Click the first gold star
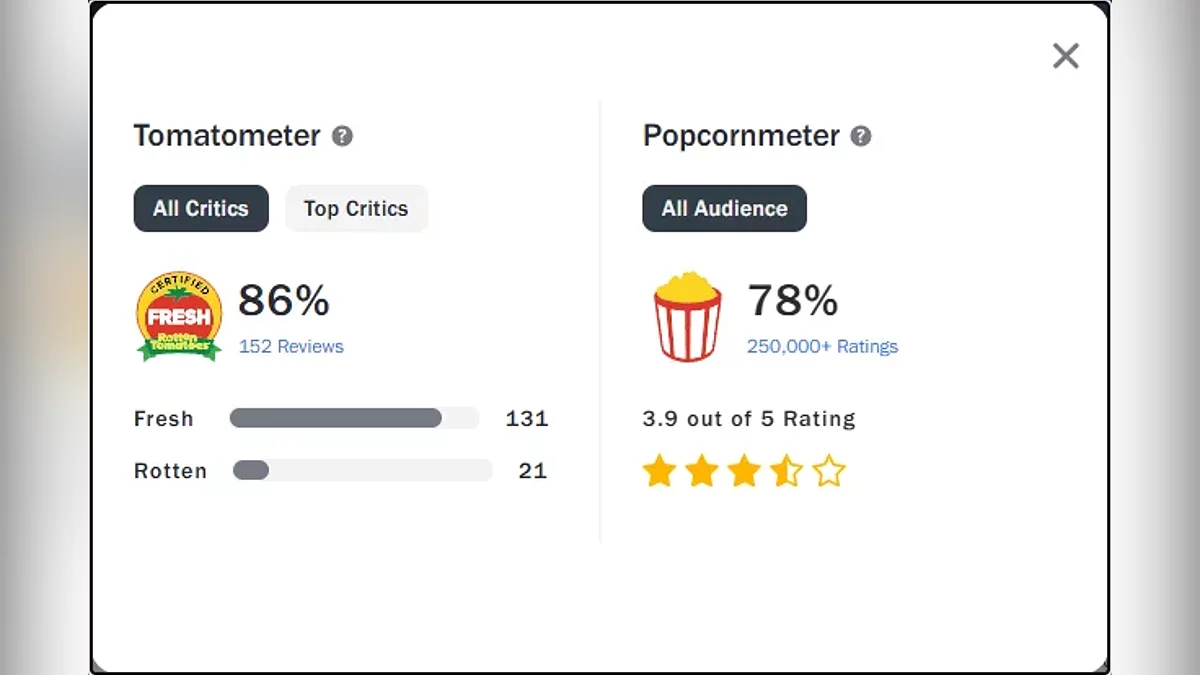 [660, 470]
